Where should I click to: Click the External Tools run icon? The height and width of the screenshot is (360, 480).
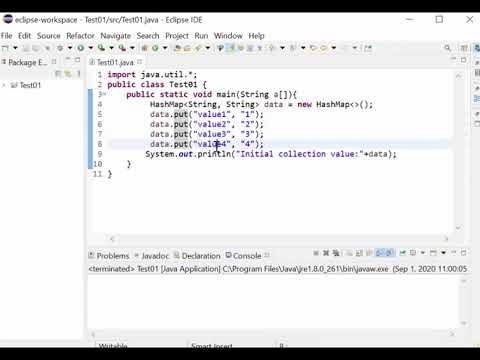tap(122, 48)
